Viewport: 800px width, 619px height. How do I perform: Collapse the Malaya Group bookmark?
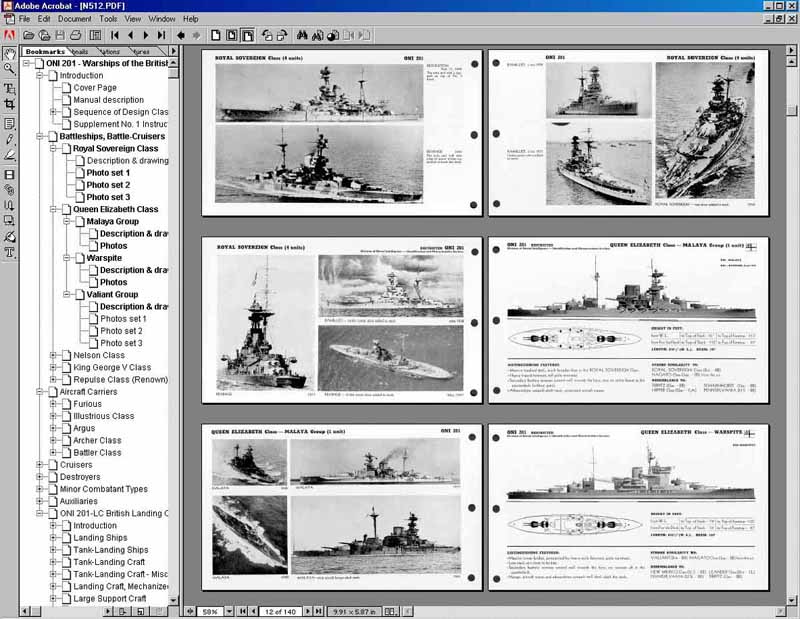[66, 221]
